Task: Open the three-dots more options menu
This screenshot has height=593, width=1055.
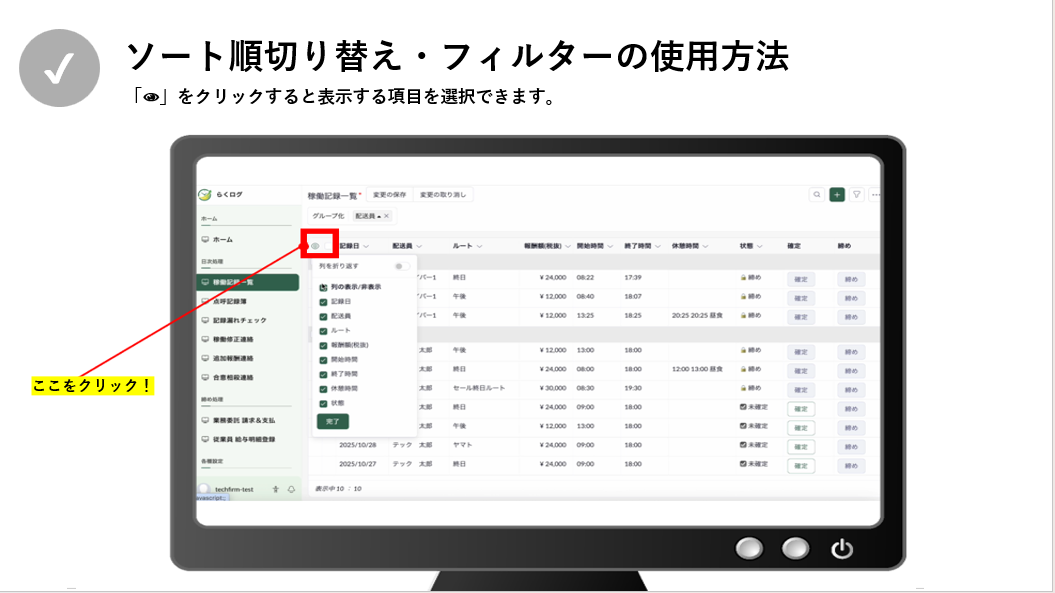Action: pyautogui.click(x=876, y=195)
